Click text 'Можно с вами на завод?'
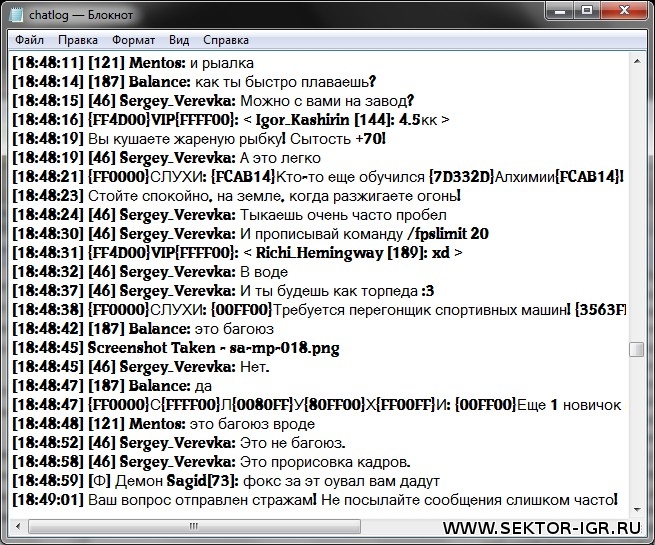Screen dimensions: 655x545 tap(327, 101)
